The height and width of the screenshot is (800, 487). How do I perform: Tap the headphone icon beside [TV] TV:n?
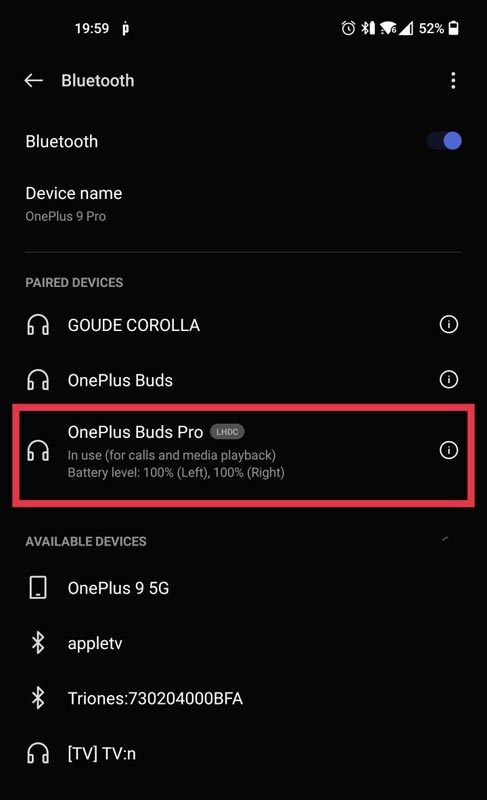(38, 753)
